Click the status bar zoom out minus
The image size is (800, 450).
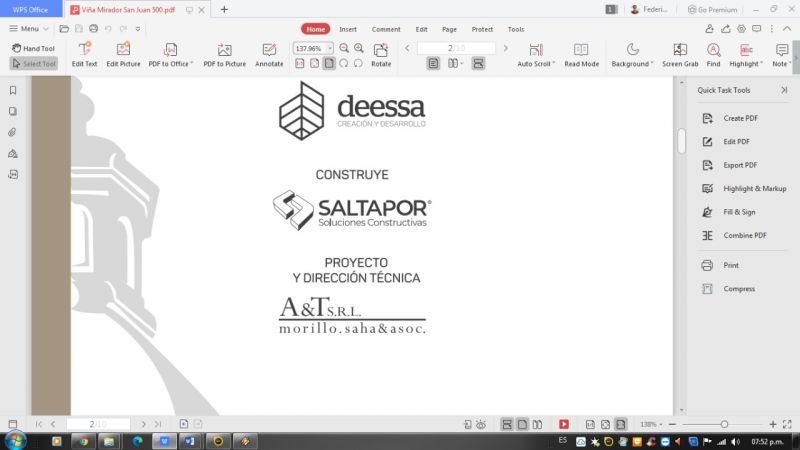[672, 424]
